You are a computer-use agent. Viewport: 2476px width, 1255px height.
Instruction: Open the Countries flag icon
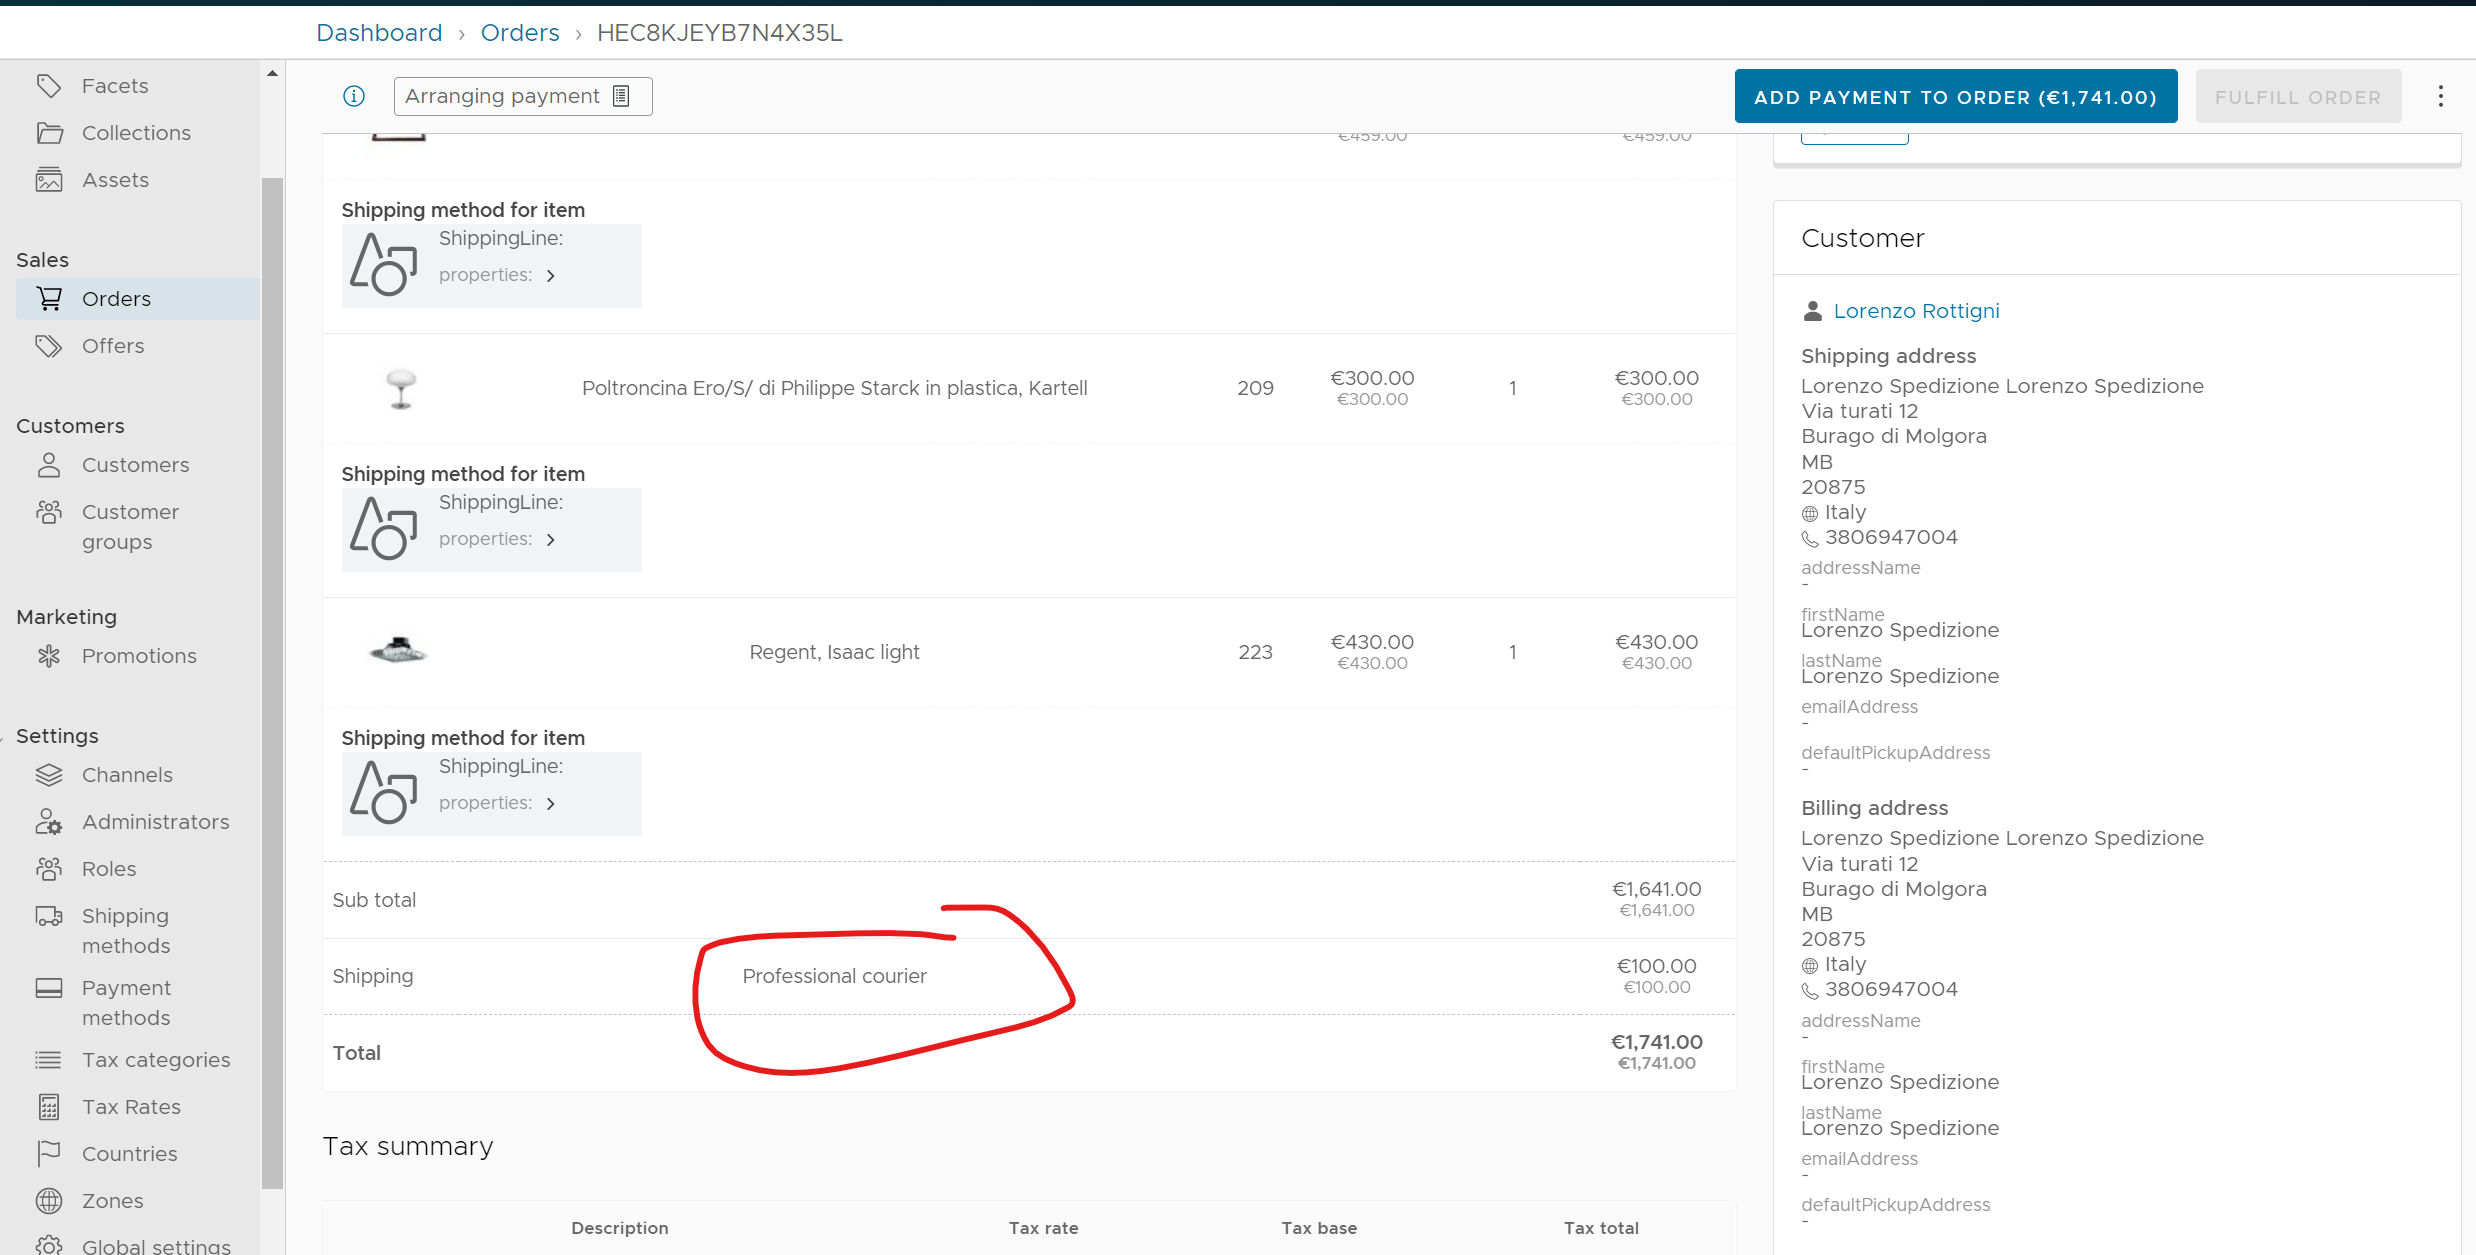[49, 1154]
